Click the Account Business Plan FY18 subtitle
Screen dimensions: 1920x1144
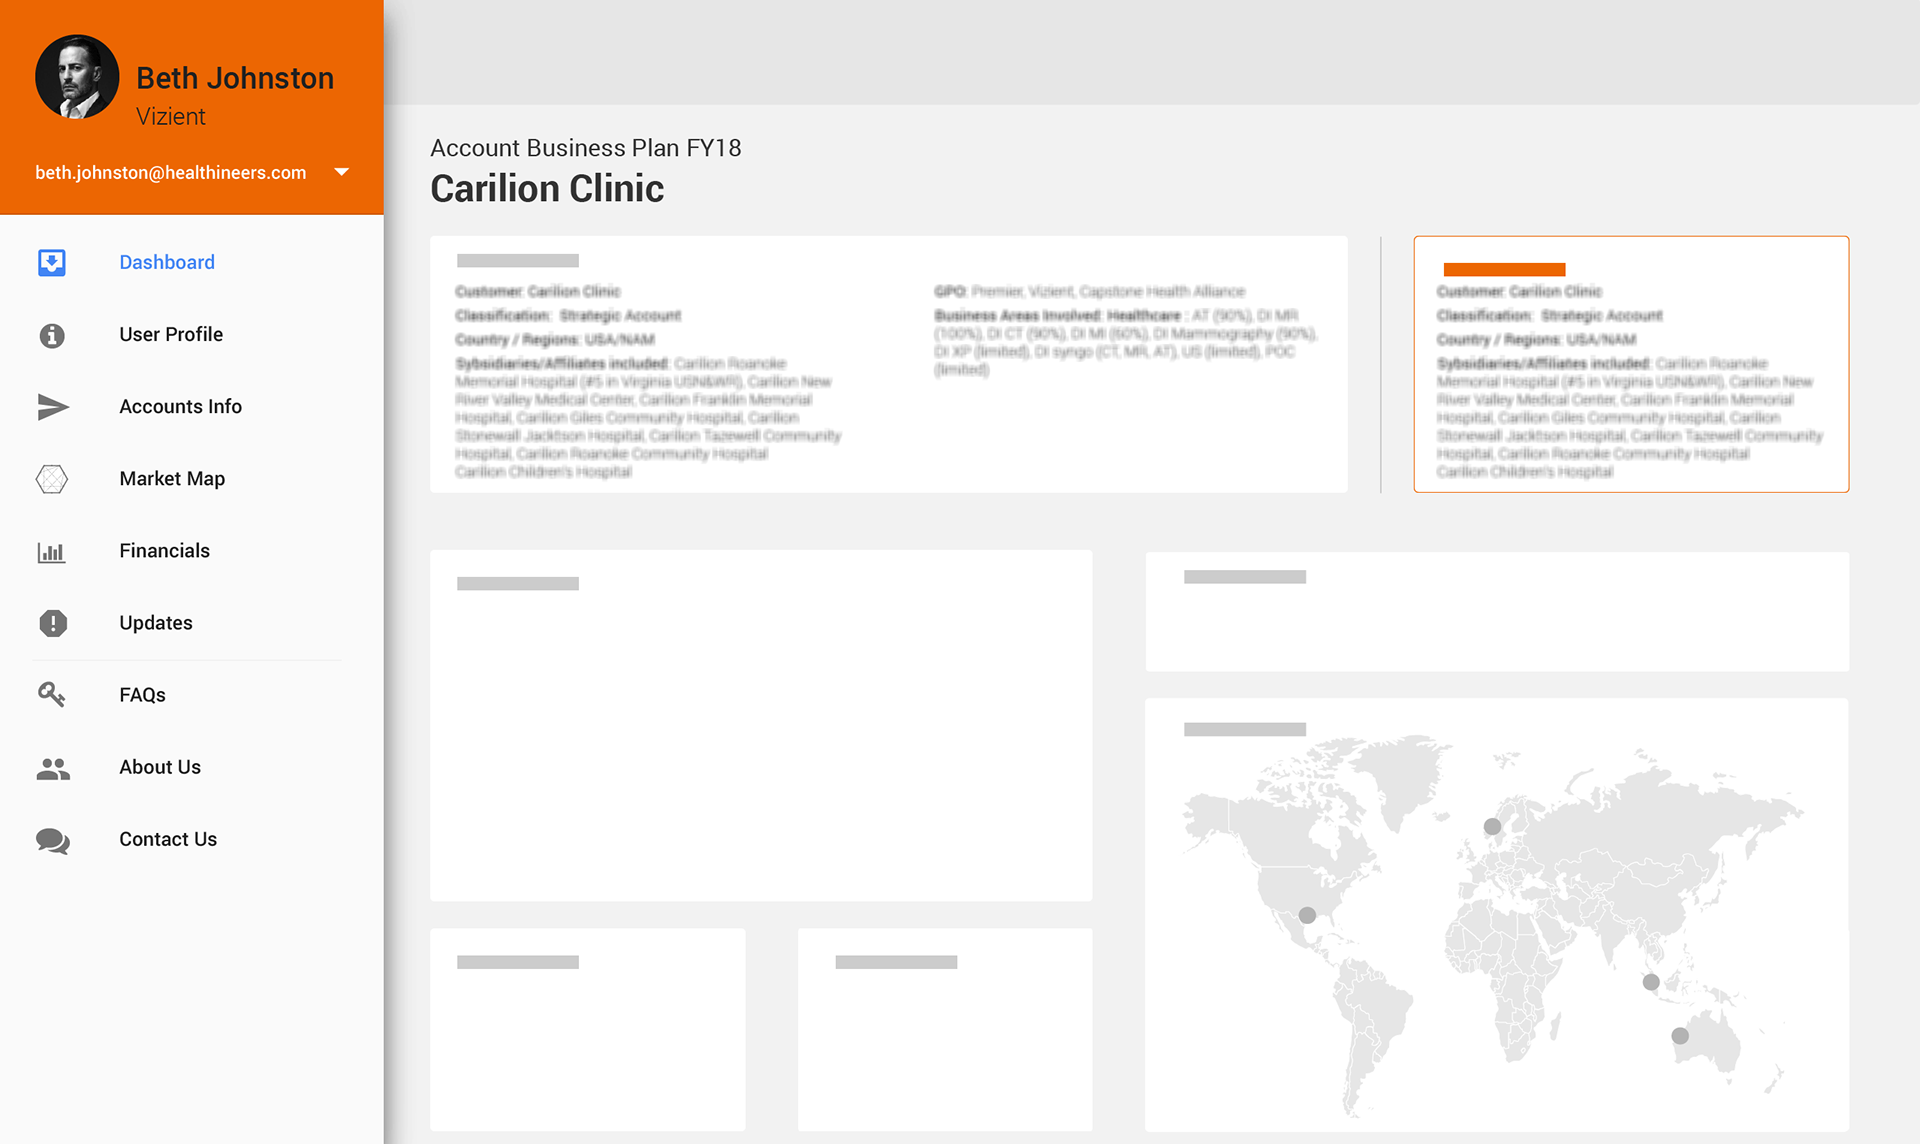click(586, 148)
